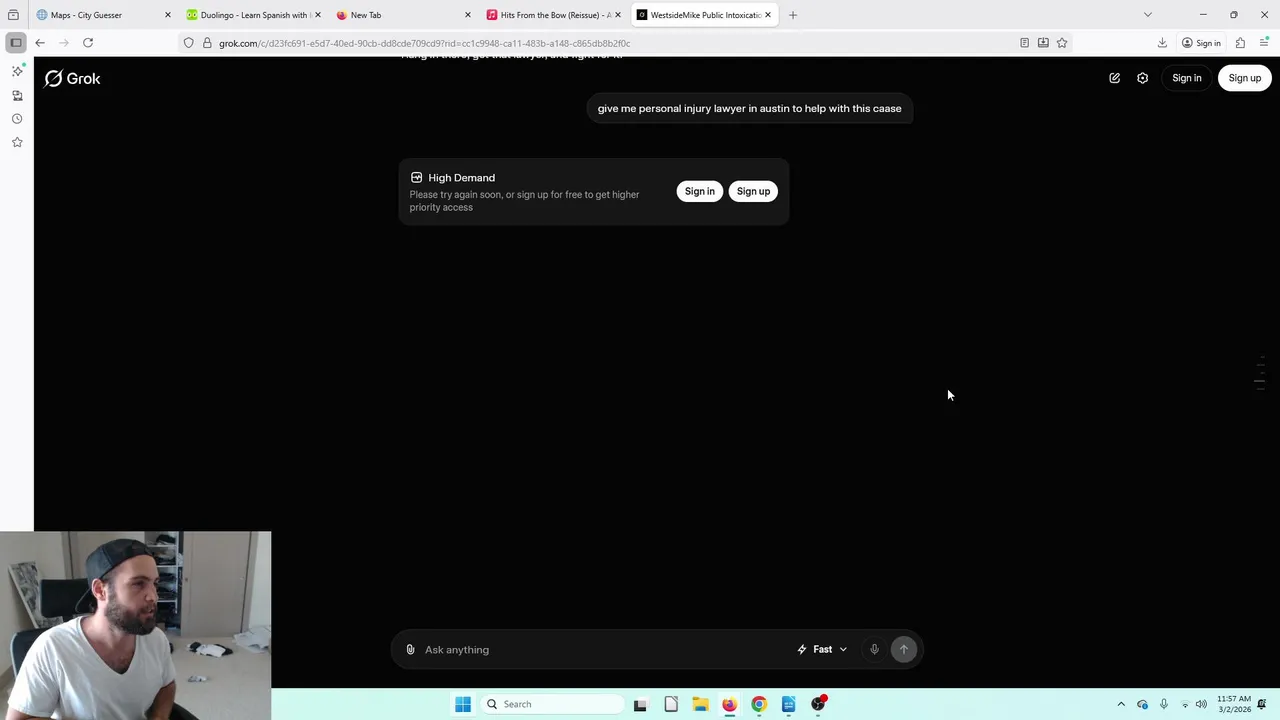
Task: Toggle the browser sidebar button
Action: pos(16,43)
